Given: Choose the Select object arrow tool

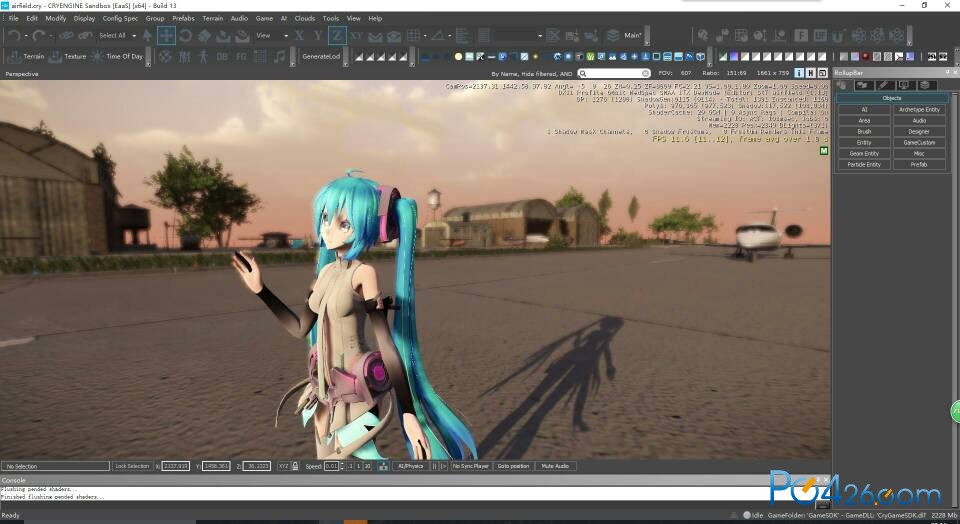Looking at the screenshot, I should coord(147,36).
